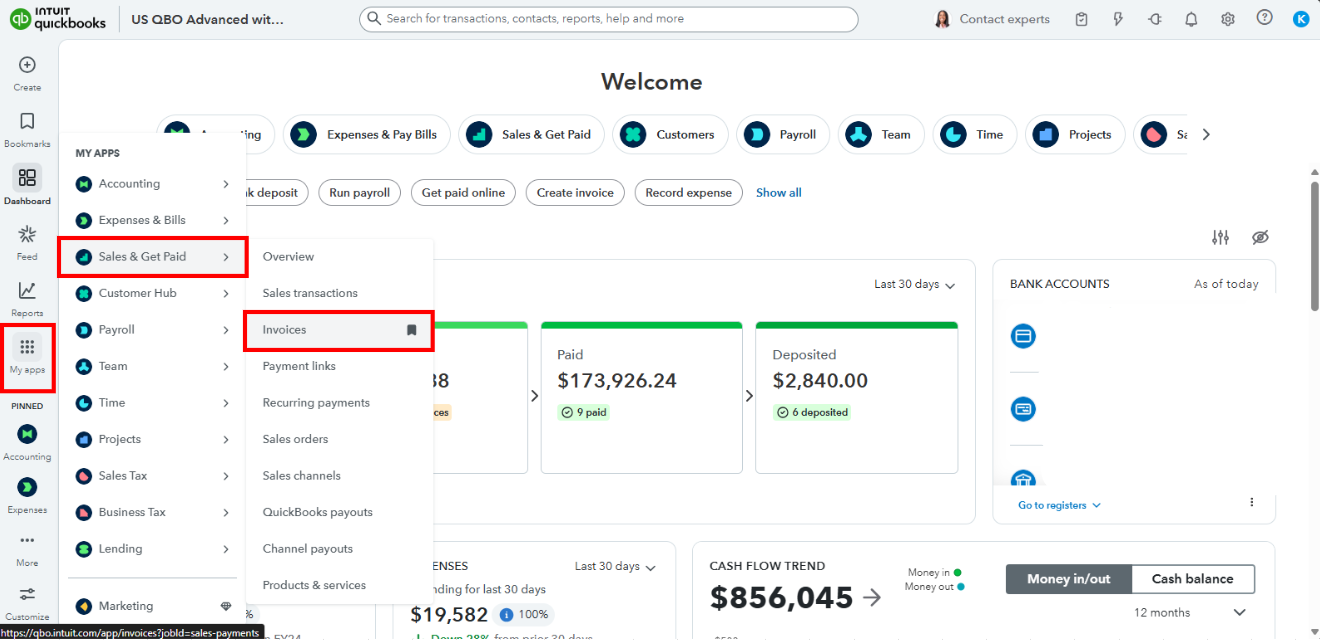Click the Create plus icon in sidebar
Viewport: 1320px width, 640px height.
click(x=27, y=65)
